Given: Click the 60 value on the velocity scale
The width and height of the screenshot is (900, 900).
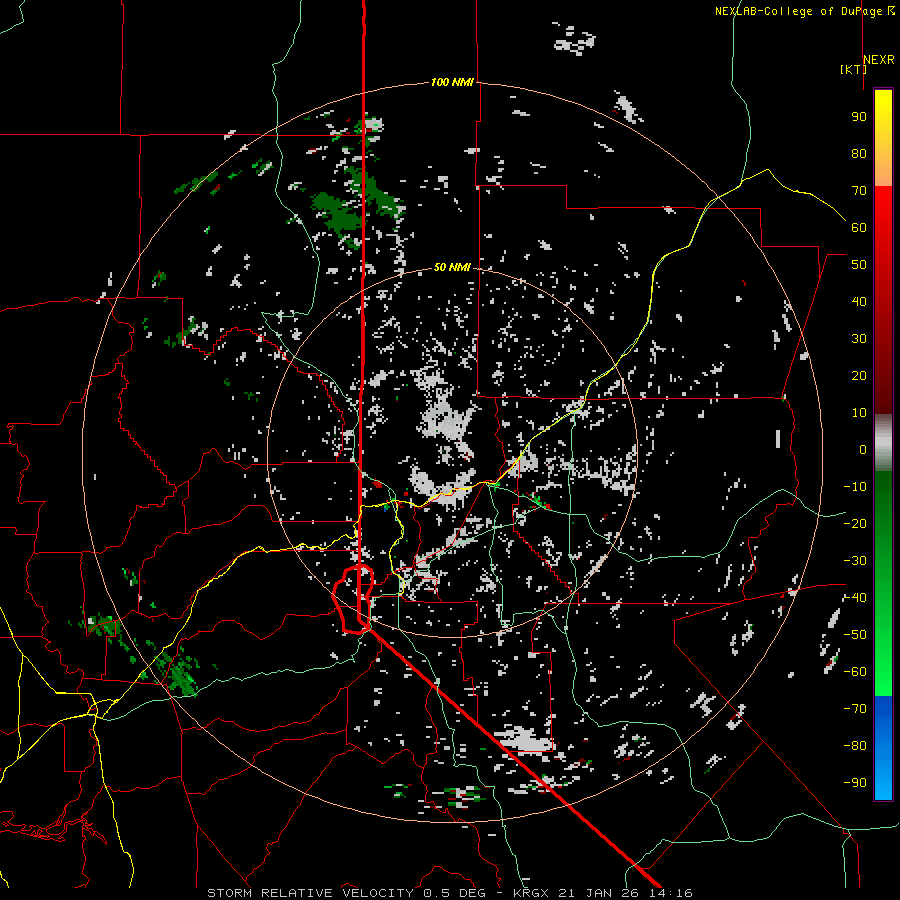Looking at the screenshot, I should point(859,228).
